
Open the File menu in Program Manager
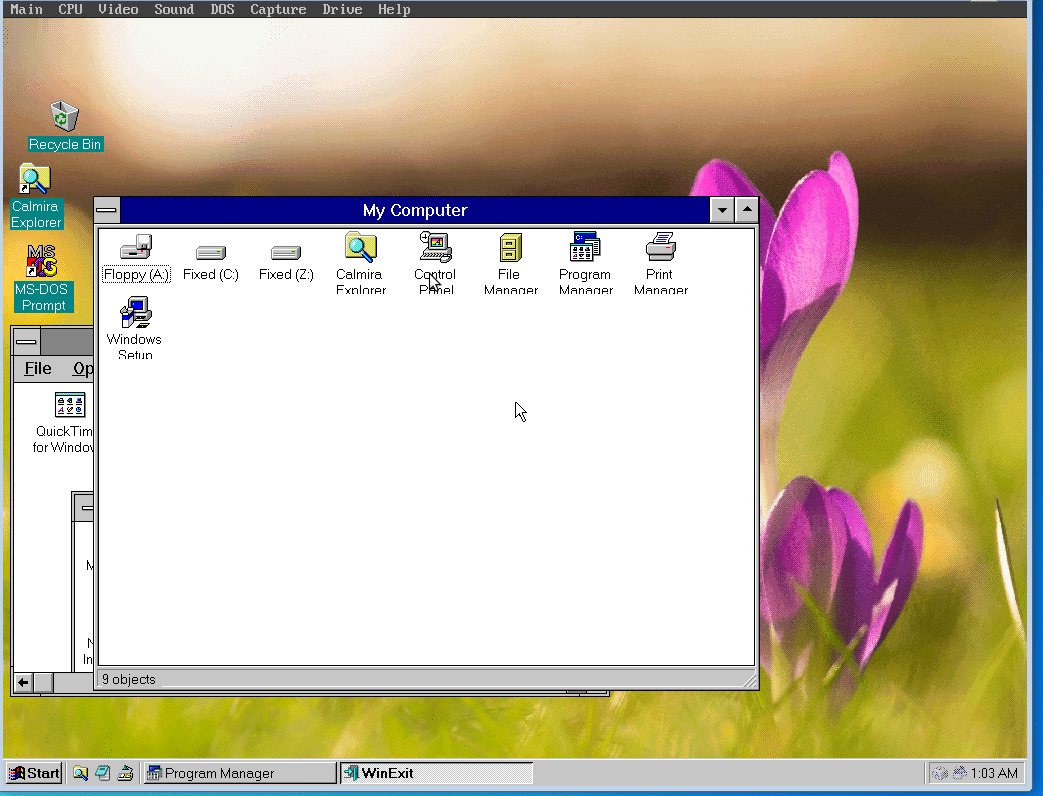[38, 368]
